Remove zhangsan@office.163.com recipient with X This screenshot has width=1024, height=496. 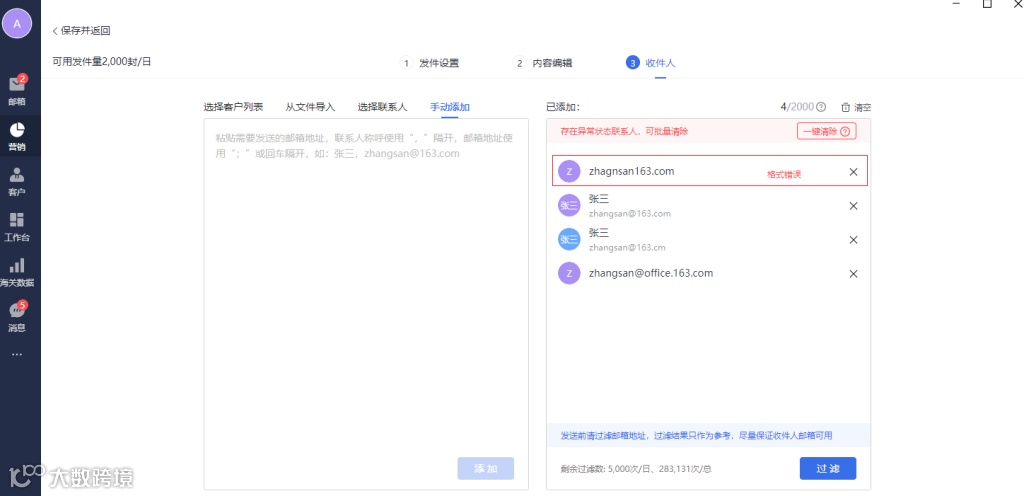[x=853, y=273]
